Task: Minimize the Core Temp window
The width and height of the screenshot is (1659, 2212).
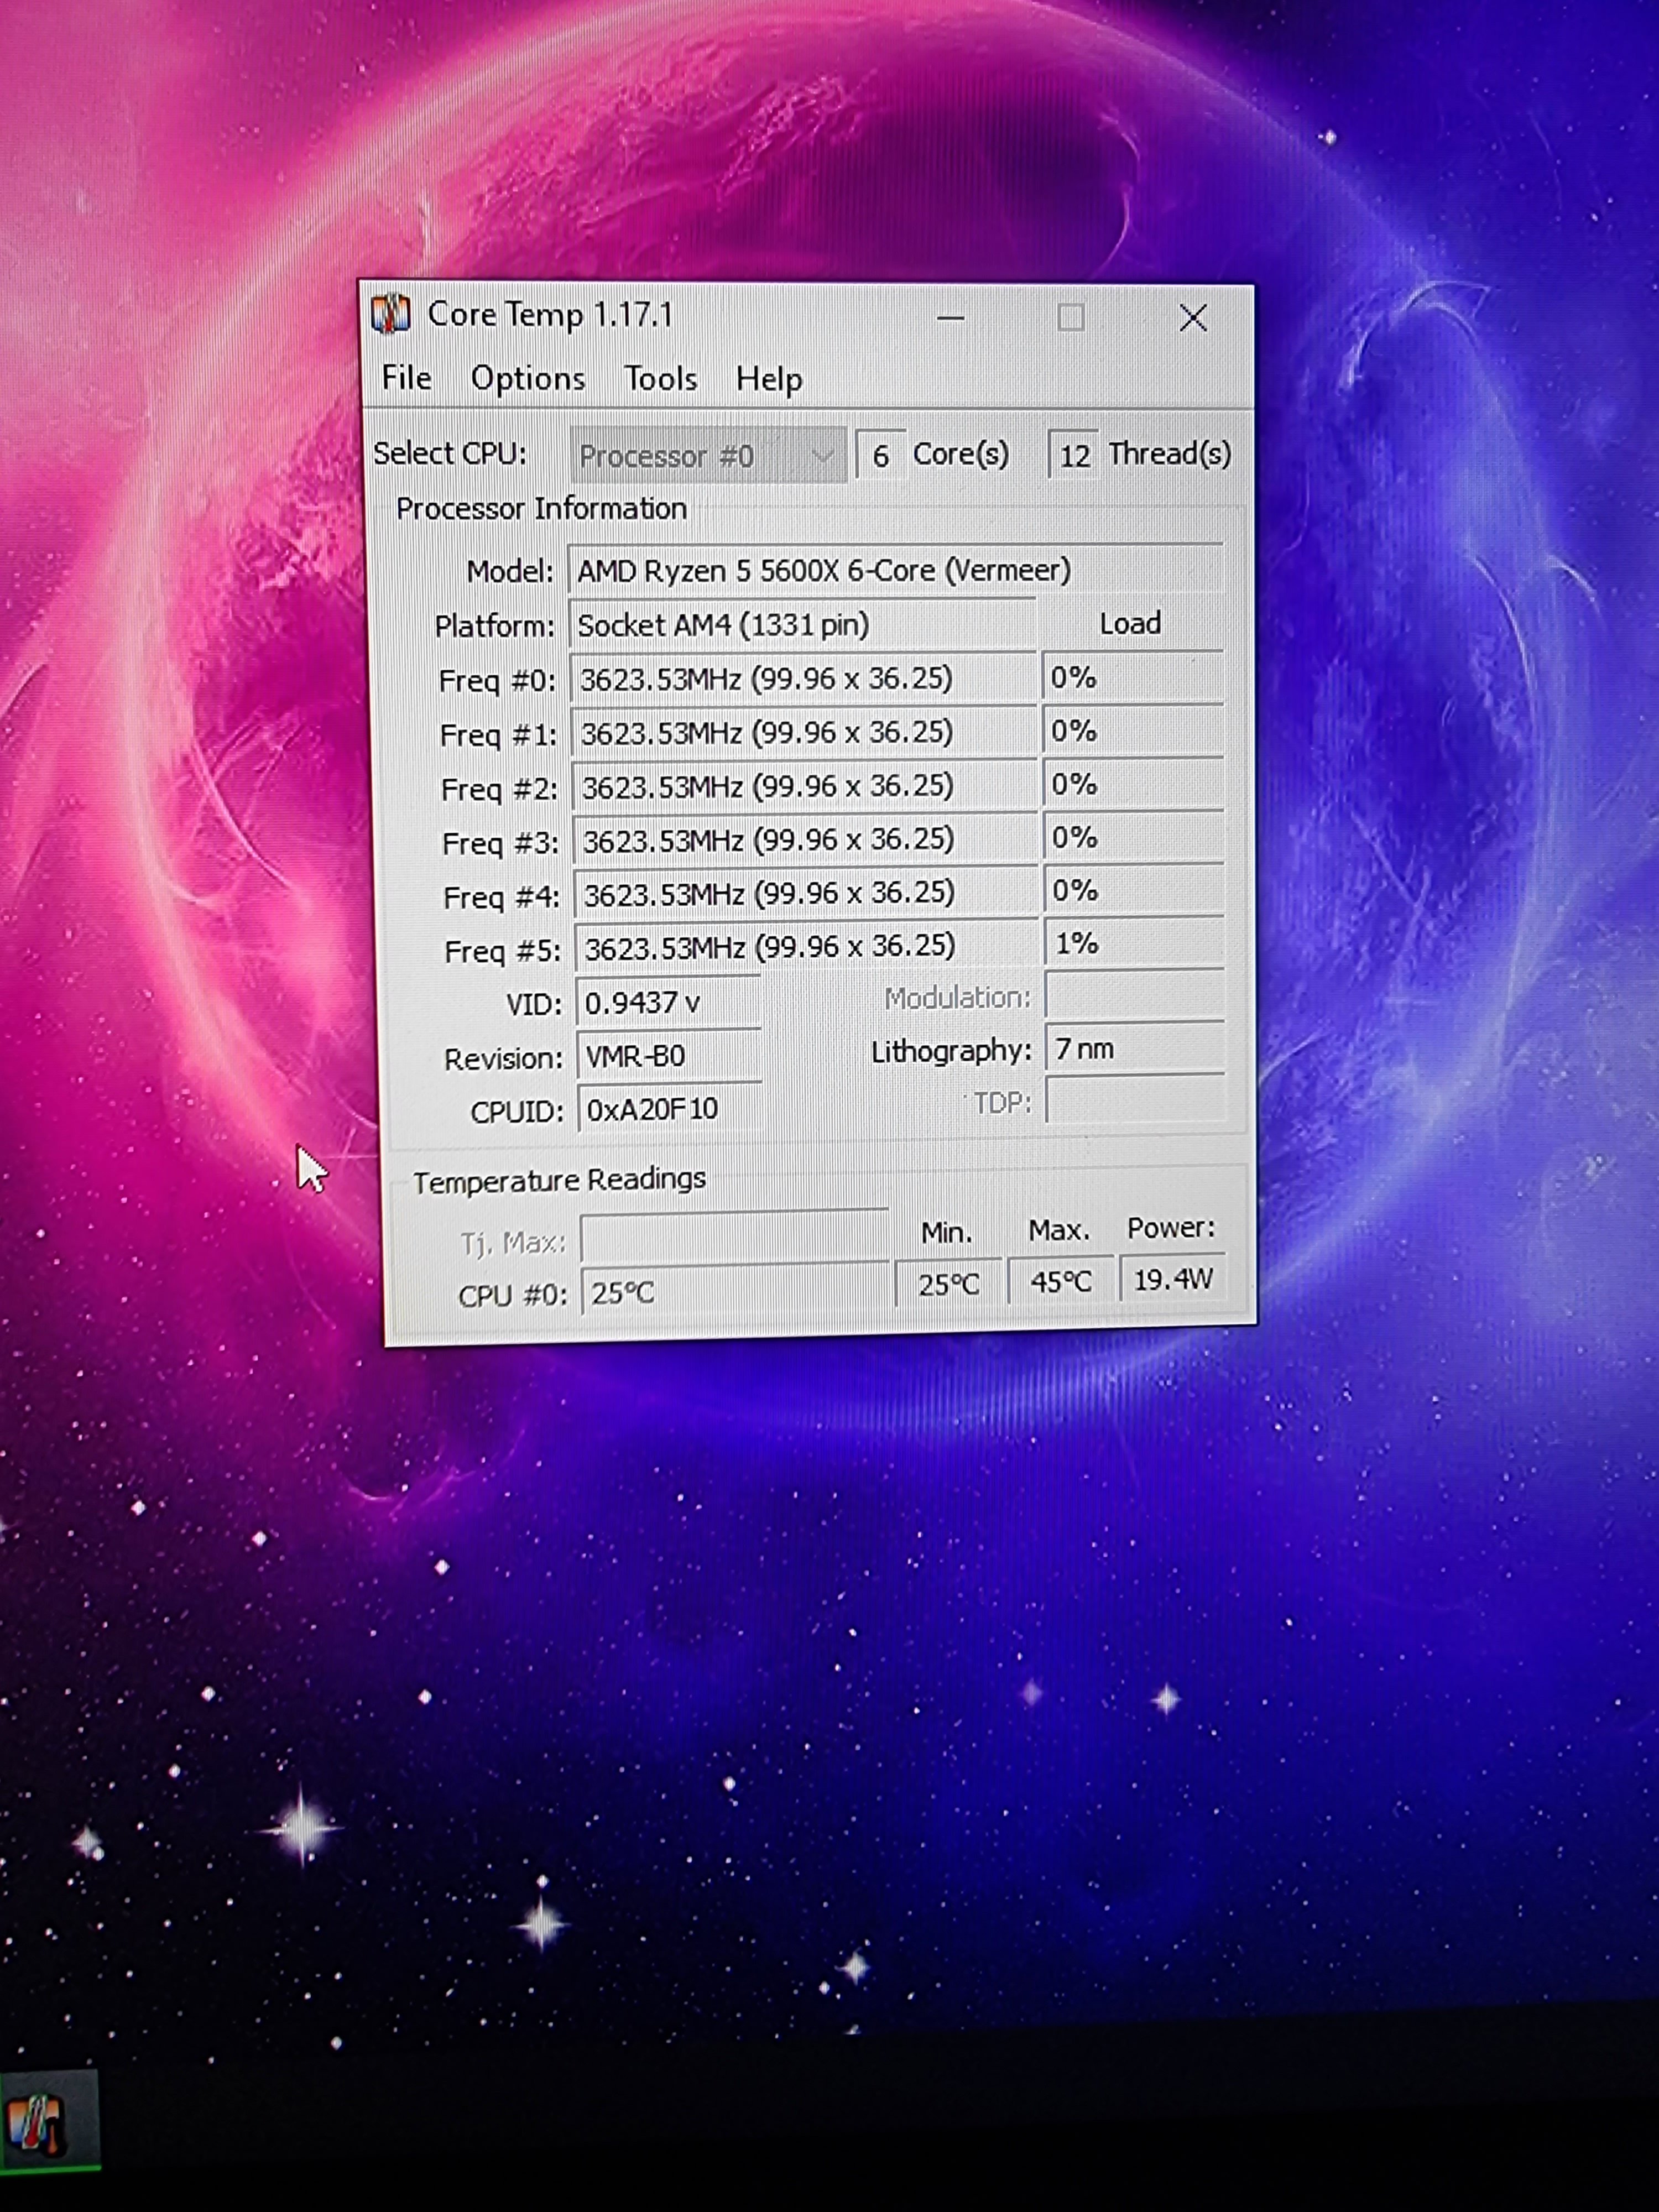Action: [x=950, y=319]
